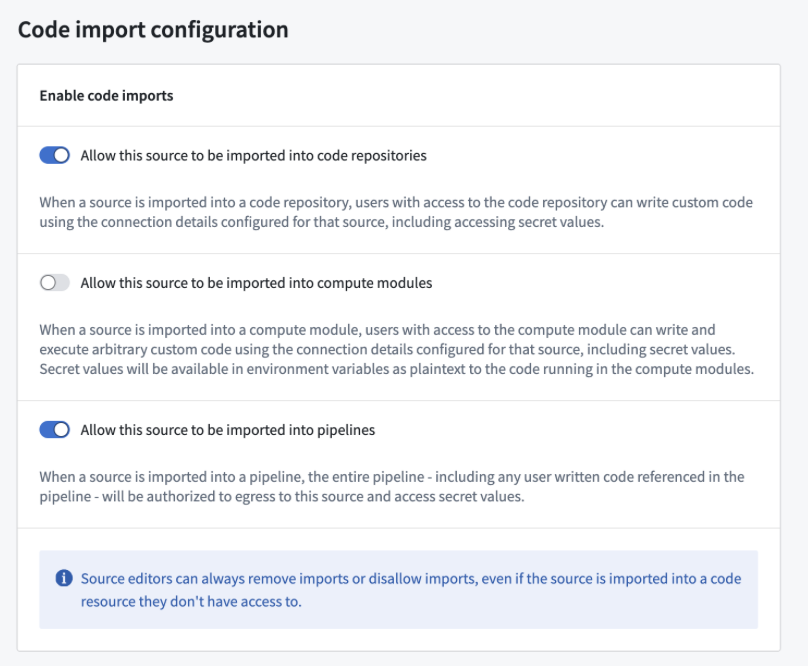This screenshot has height=666, width=808.
Task: Enable importing source into compute modules toggle
Action: [55, 282]
